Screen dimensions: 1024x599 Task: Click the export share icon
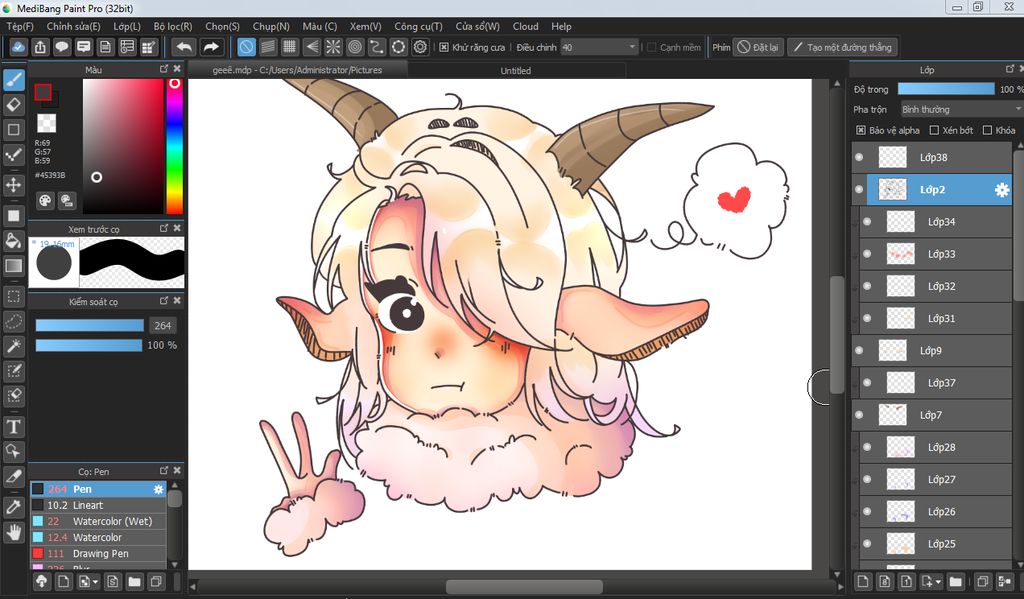(40, 47)
